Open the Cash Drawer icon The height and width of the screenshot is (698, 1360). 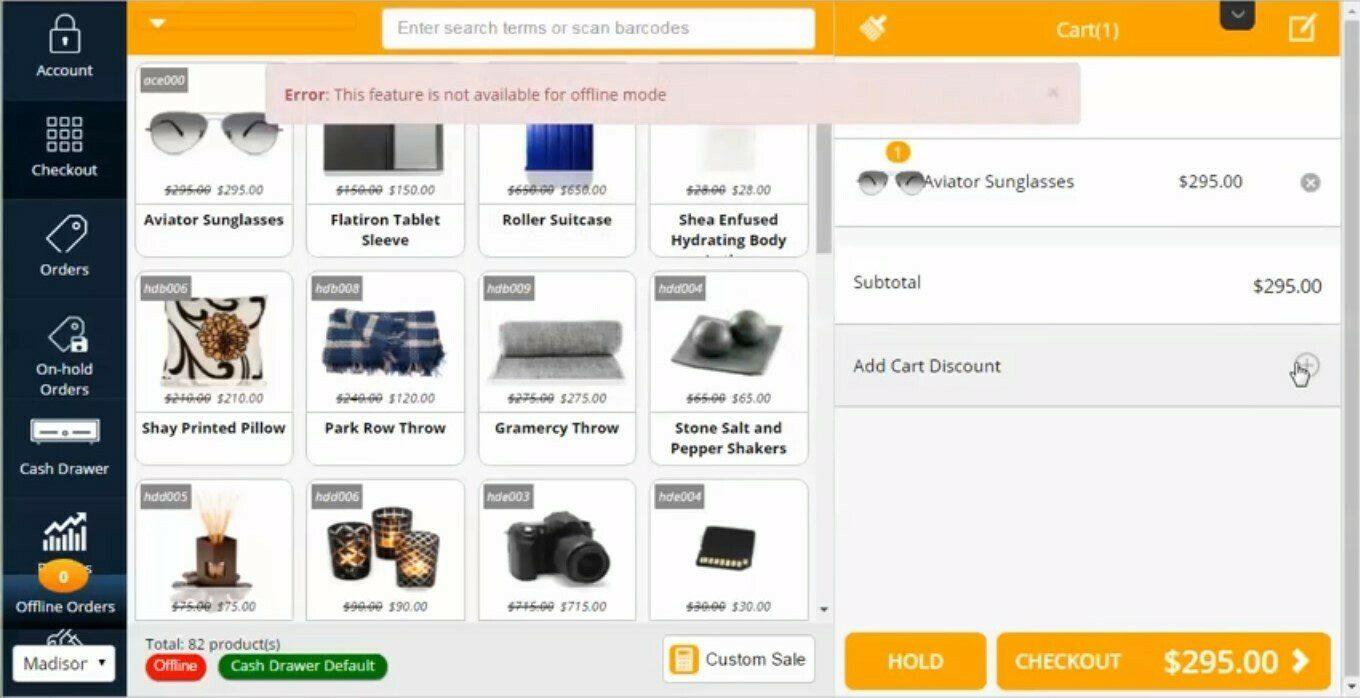(x=64, y=433)
